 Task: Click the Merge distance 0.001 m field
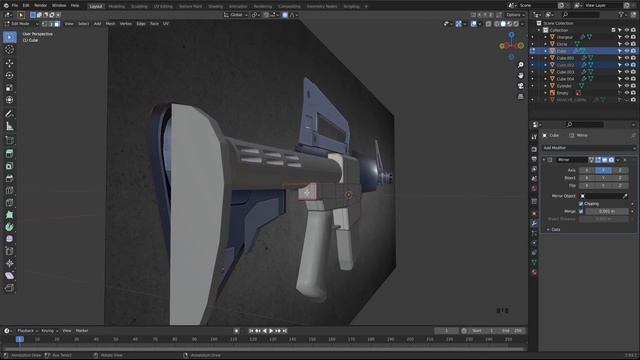[607, 211]
